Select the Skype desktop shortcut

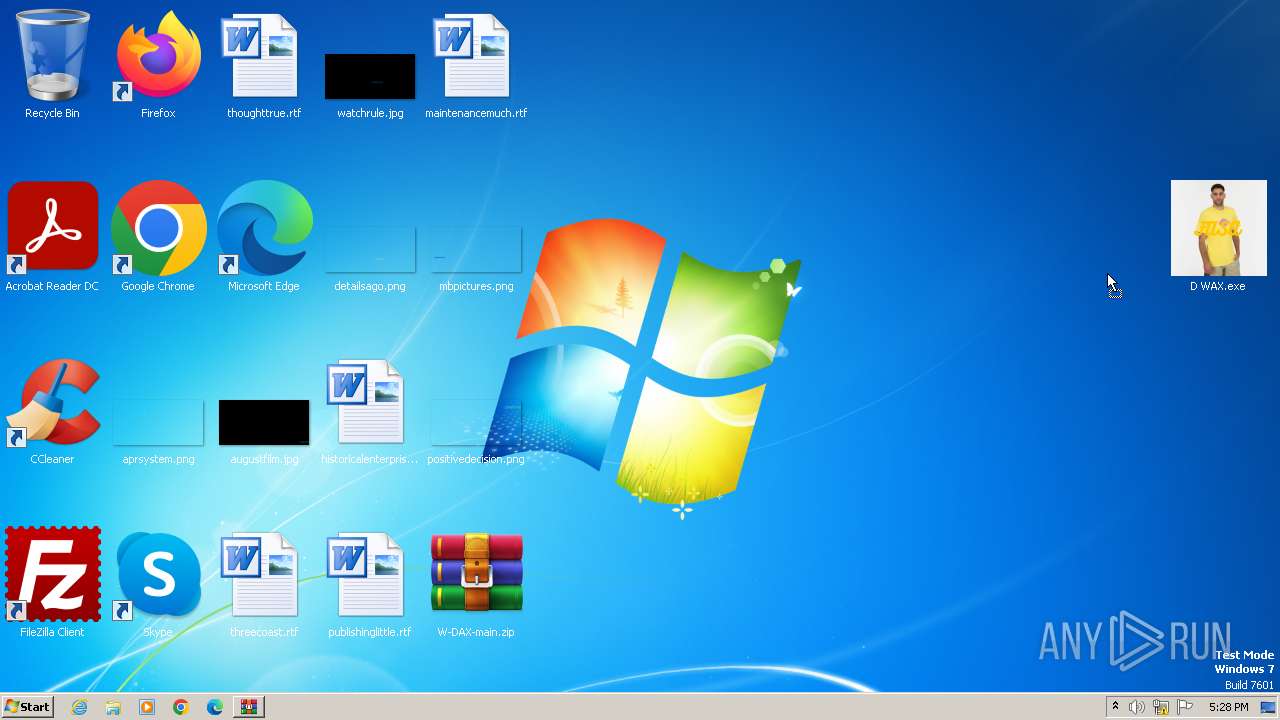pos(158,584)
